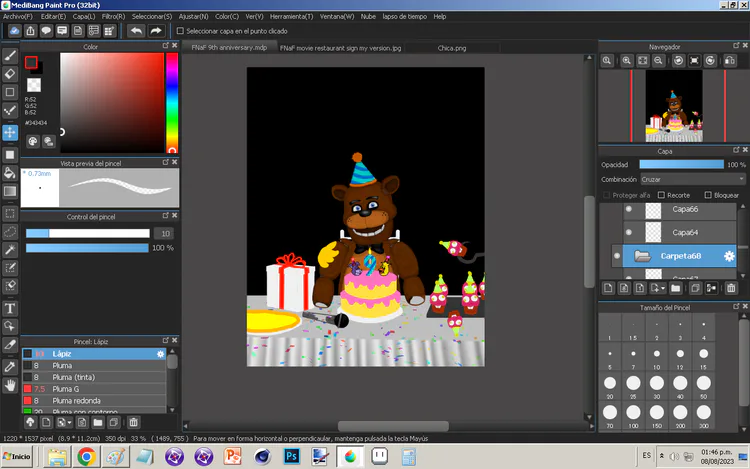Switch to FNaF 9th anniversary.mdp tab

point(229,48)
